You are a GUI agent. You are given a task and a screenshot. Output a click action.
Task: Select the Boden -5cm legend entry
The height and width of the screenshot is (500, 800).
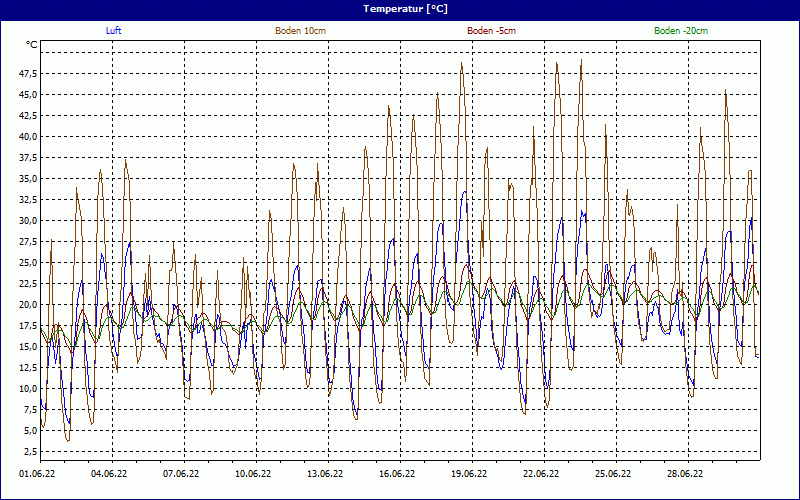491,31
